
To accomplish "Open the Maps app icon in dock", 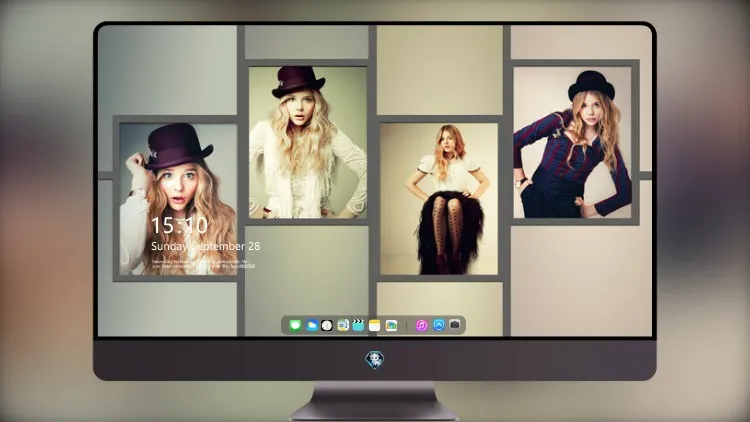I will (343, 325).
